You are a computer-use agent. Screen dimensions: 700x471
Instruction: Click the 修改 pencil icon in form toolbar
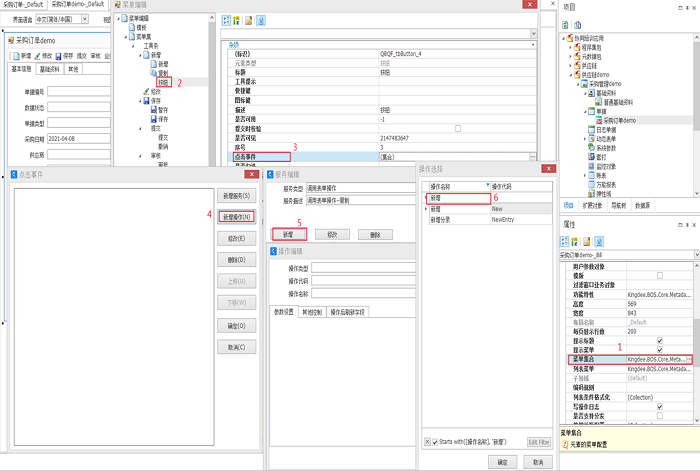click(39, 55)
